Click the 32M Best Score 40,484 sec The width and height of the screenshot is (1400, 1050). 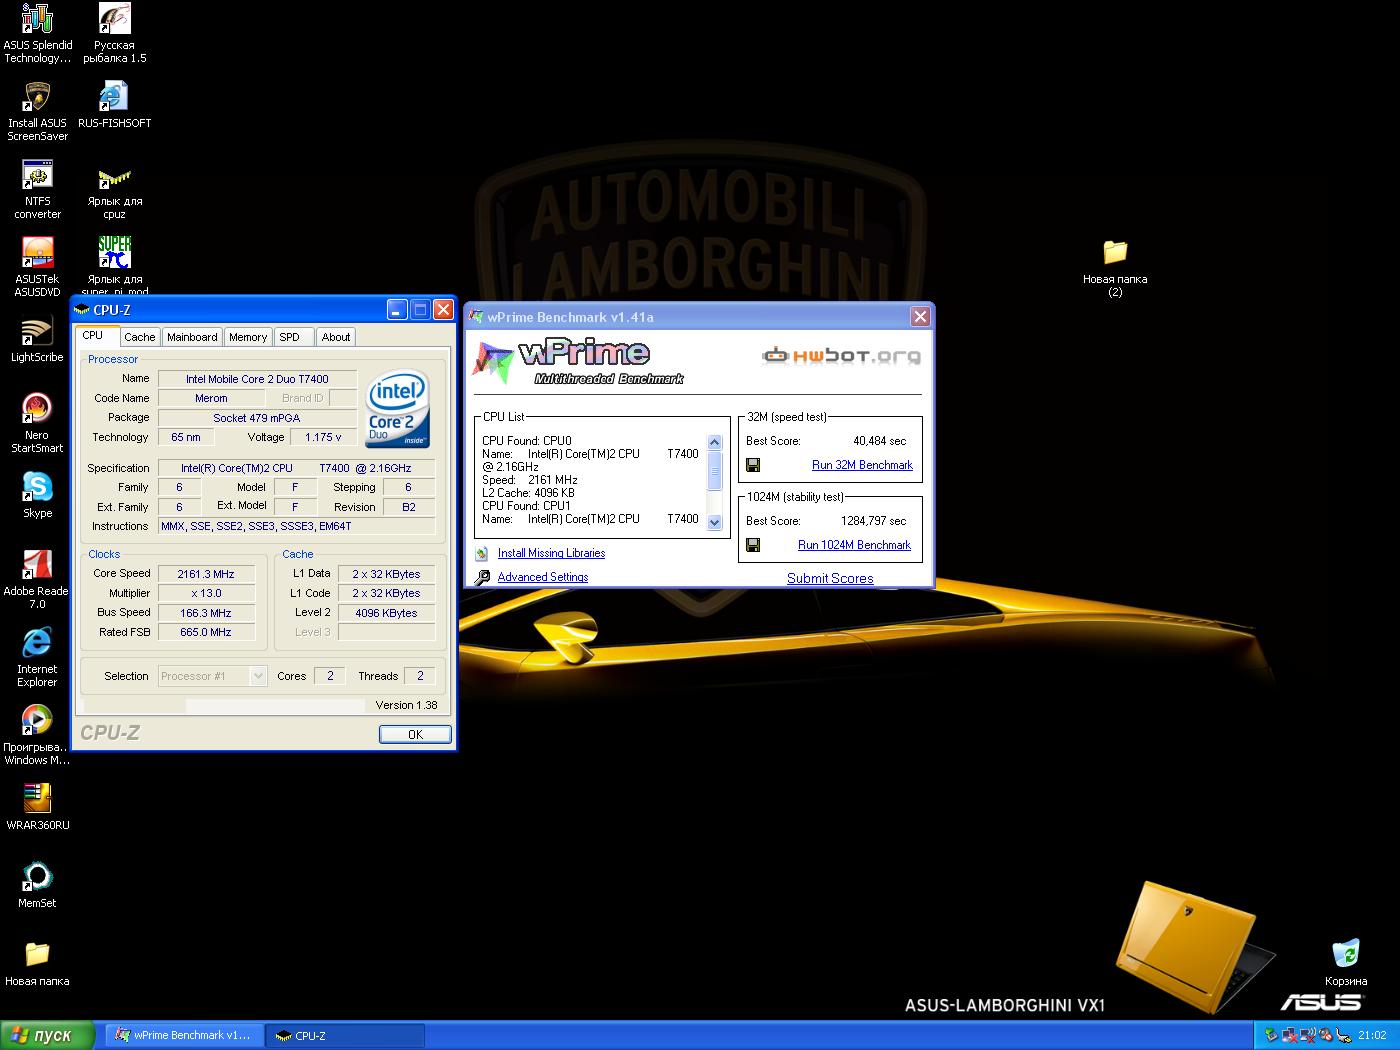(879, 441)
